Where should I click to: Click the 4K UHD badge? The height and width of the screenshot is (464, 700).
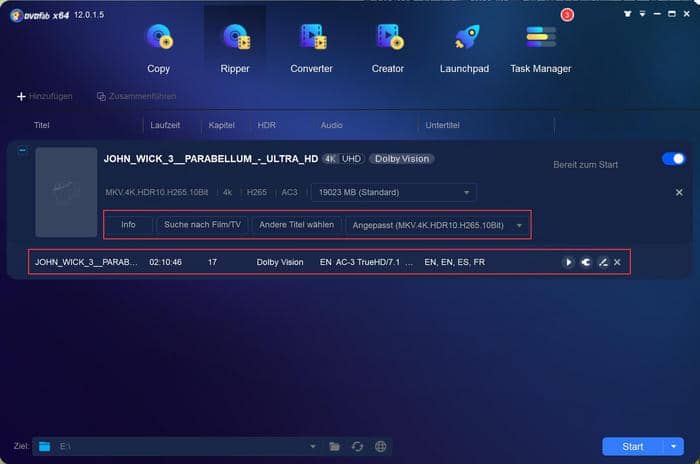coord(343,159)
